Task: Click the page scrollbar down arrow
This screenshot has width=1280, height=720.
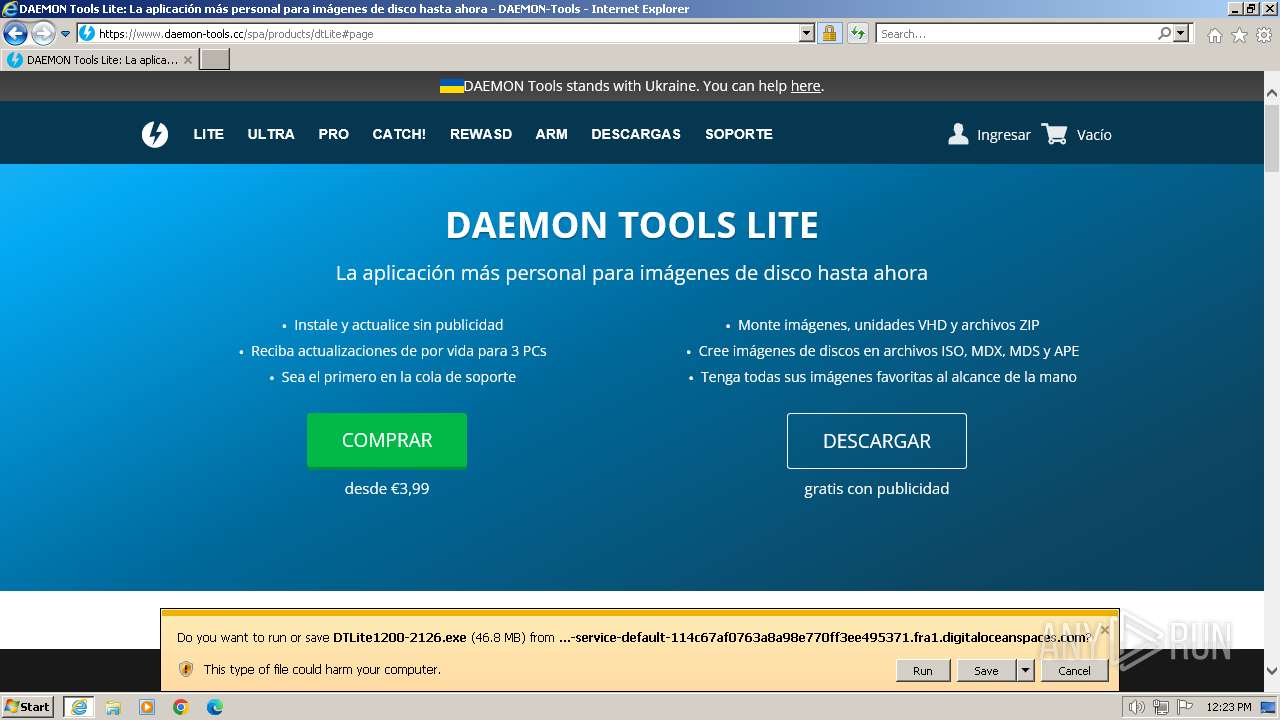Action: point(1272,671)
